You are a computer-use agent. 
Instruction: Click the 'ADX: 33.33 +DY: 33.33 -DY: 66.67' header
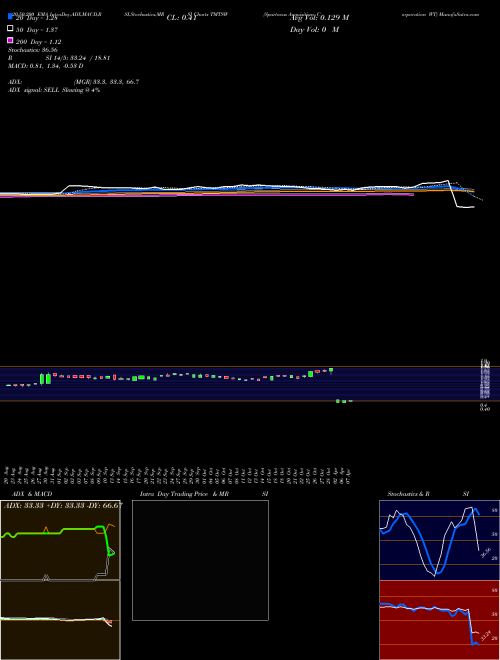63,505
